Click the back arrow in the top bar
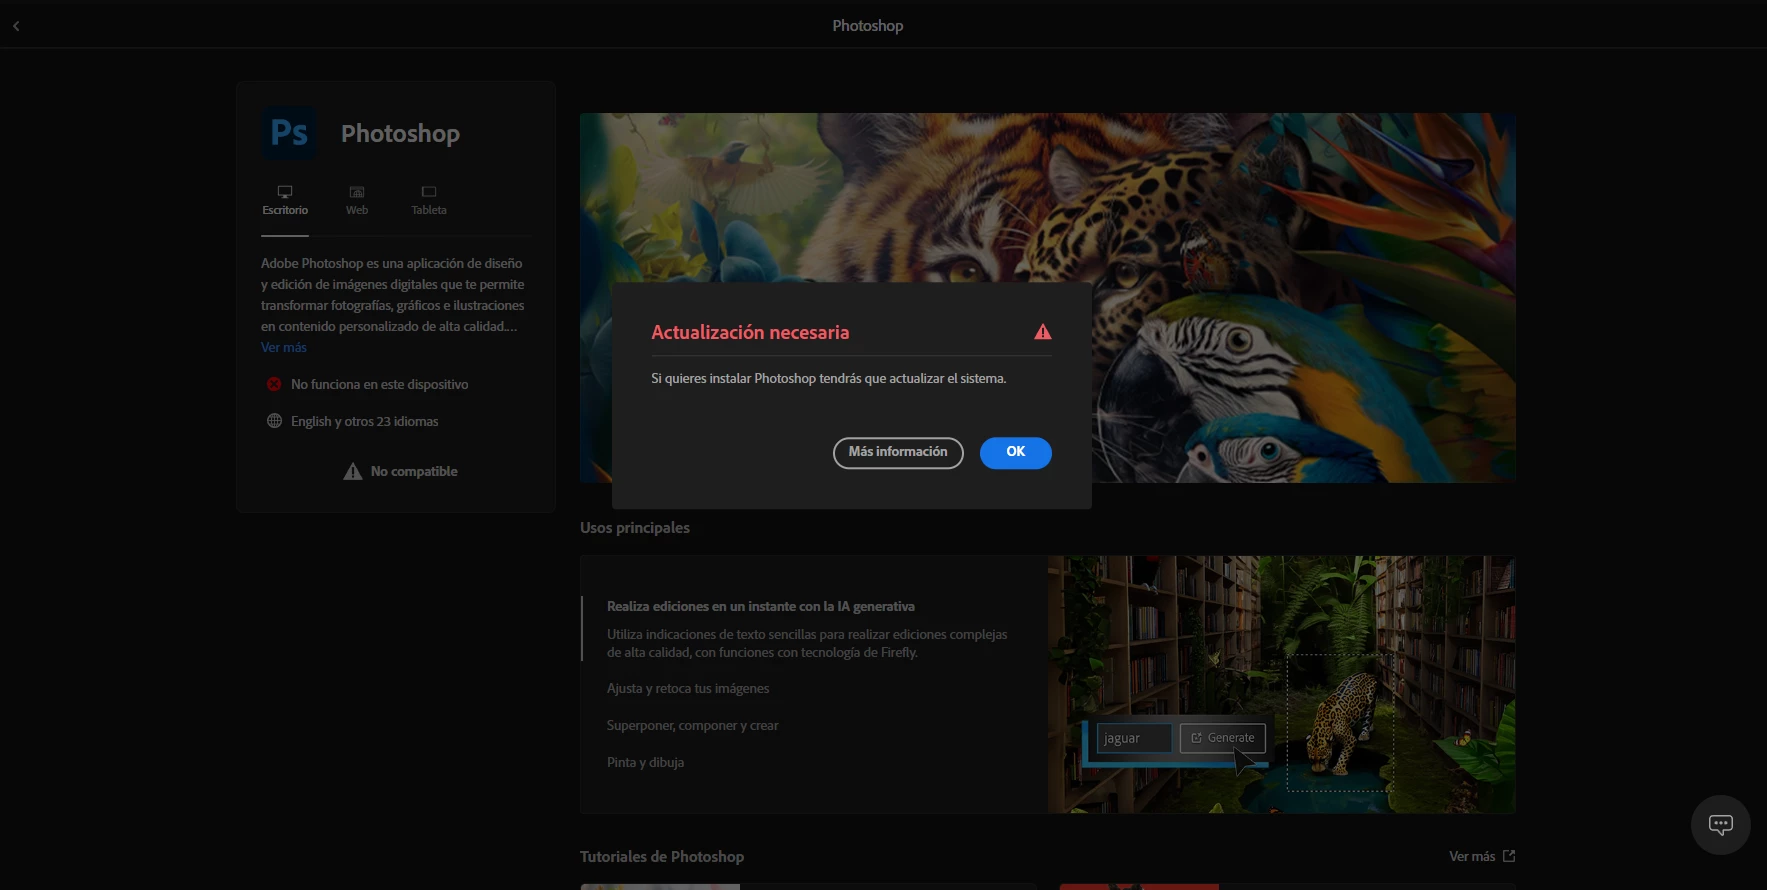This screenshot has width=1767, height=890. click(16, 26)
